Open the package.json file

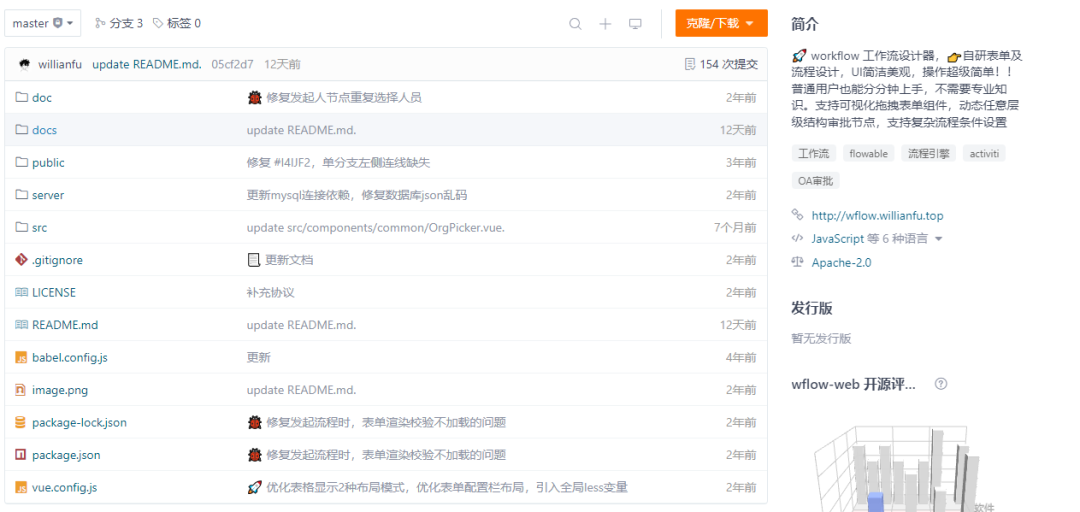[66, 455]
